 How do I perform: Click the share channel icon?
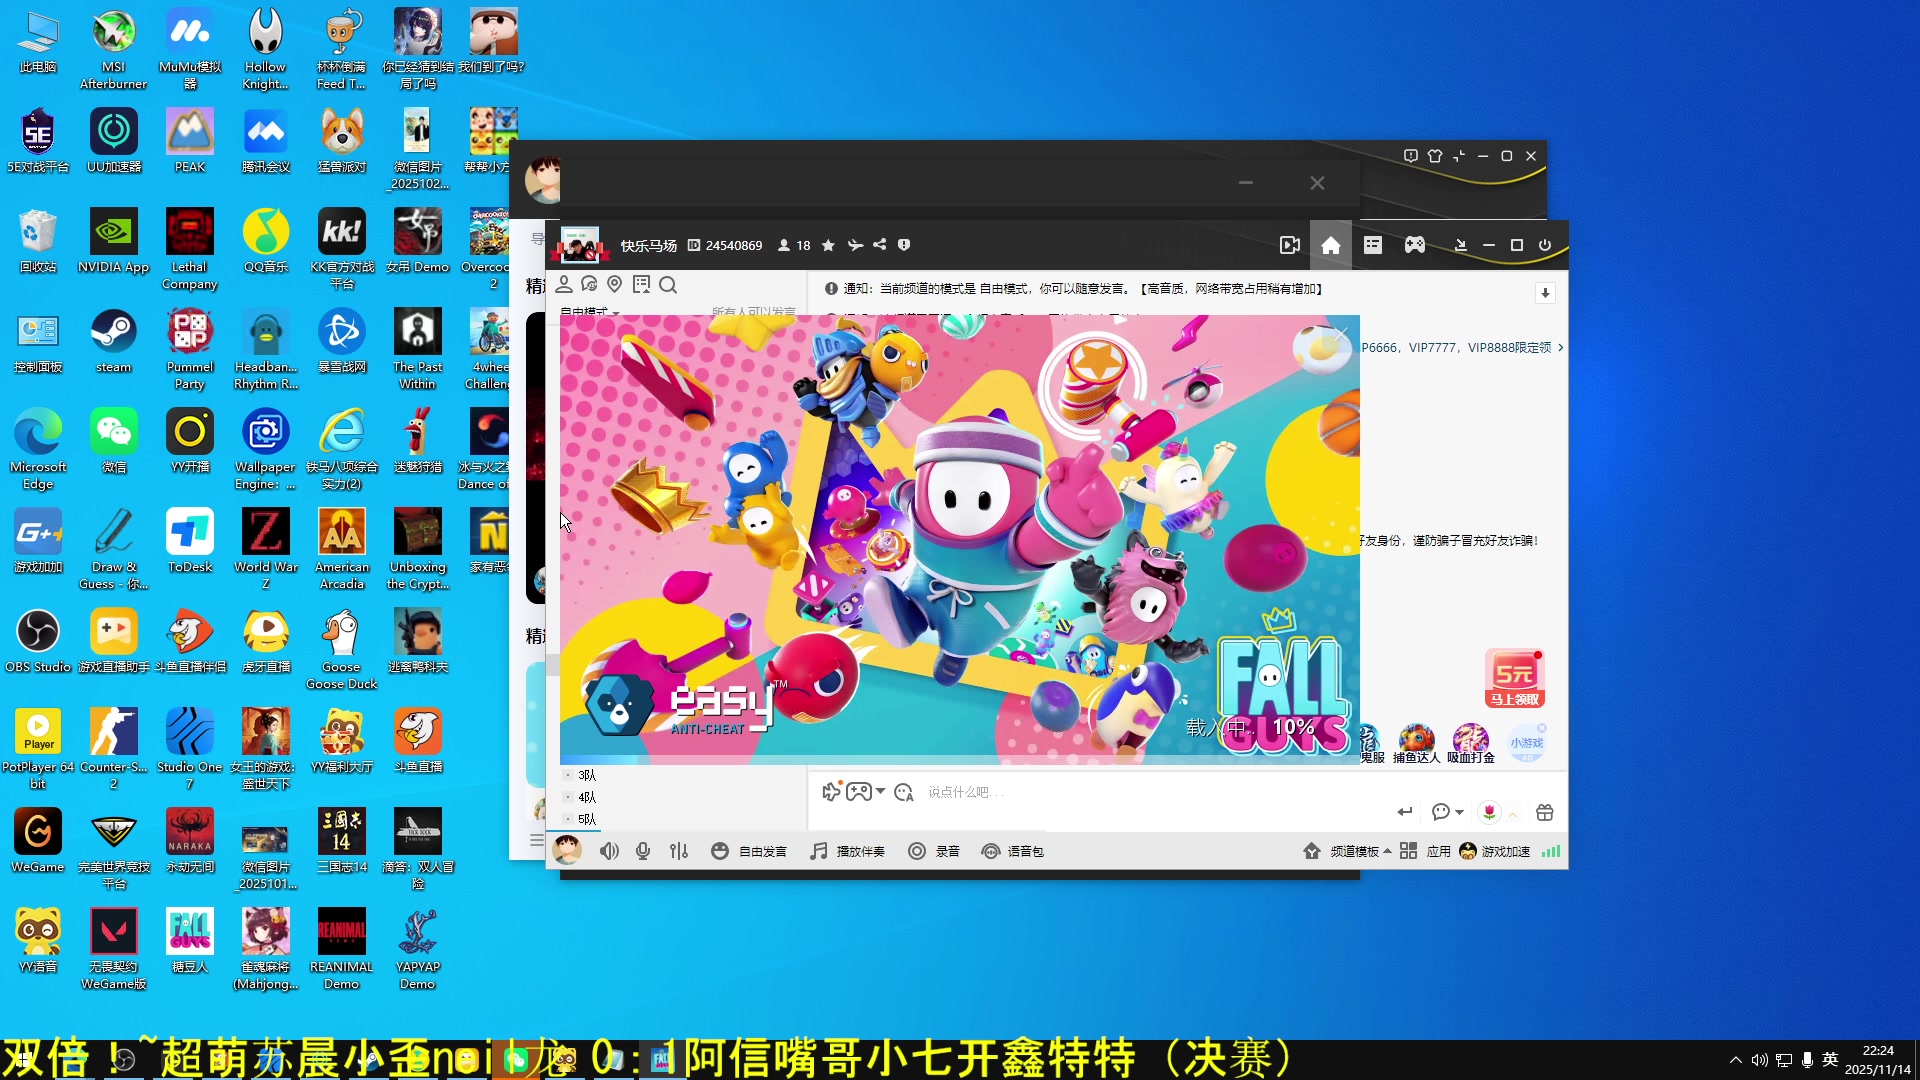[880, 245]
